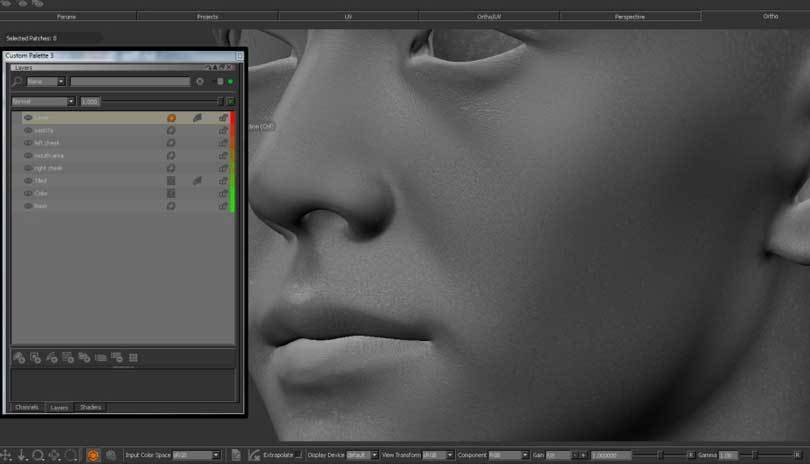Viewport: 810px width, 464px height.
Task: Toggle the lock icon on the Base layer
Action: (223, 206)
